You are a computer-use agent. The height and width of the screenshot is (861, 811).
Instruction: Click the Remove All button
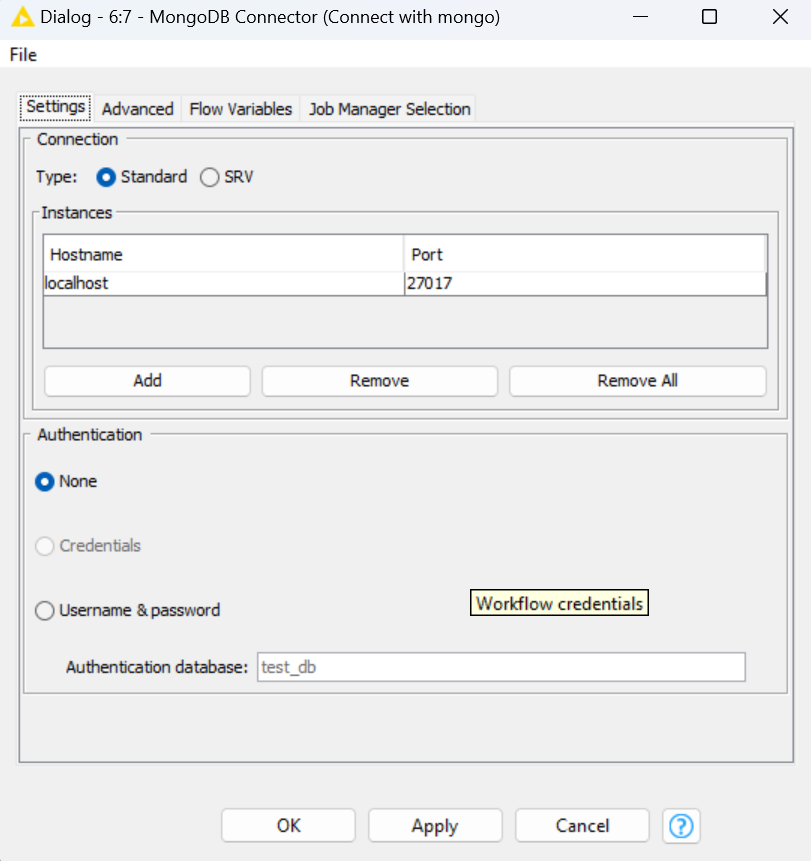point(637,381)
